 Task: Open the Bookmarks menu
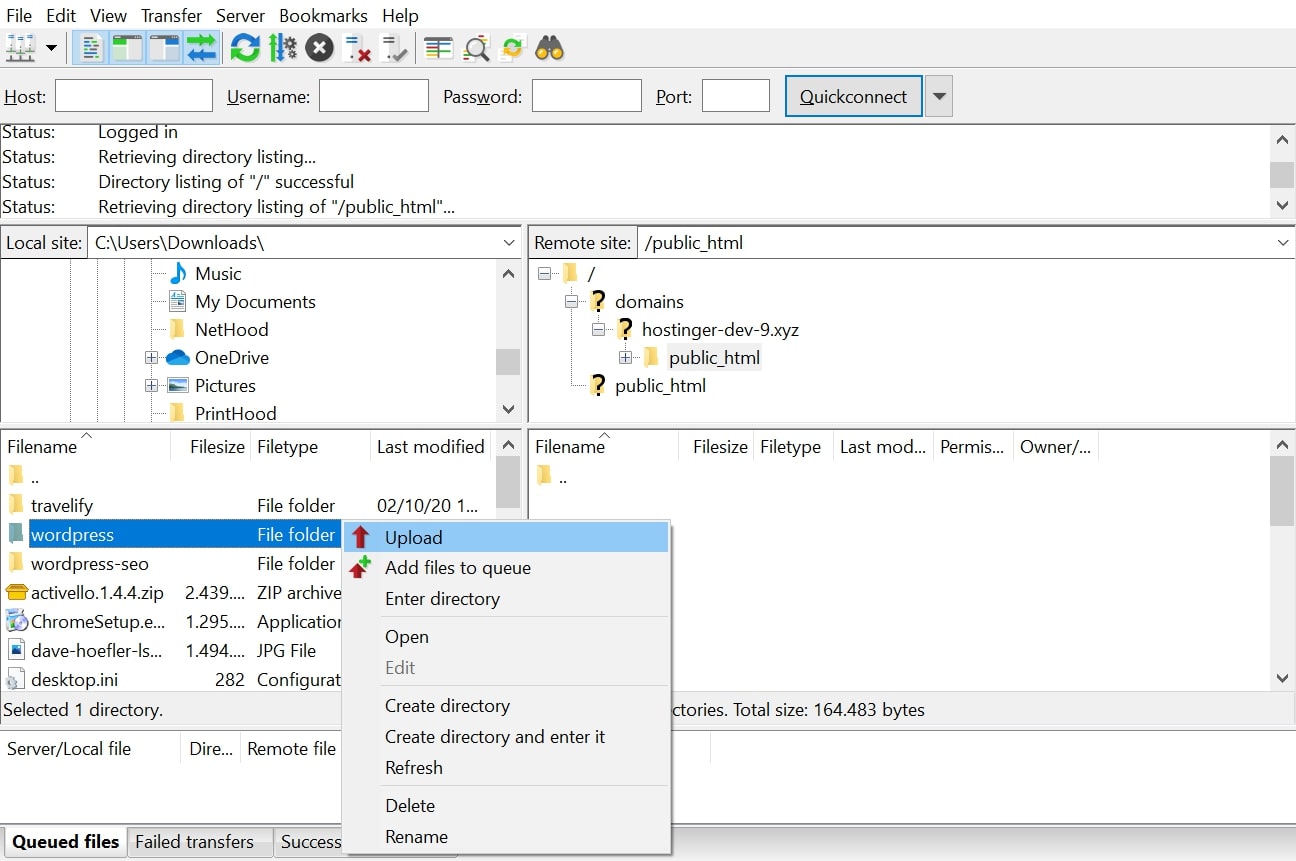pos(323,15)
